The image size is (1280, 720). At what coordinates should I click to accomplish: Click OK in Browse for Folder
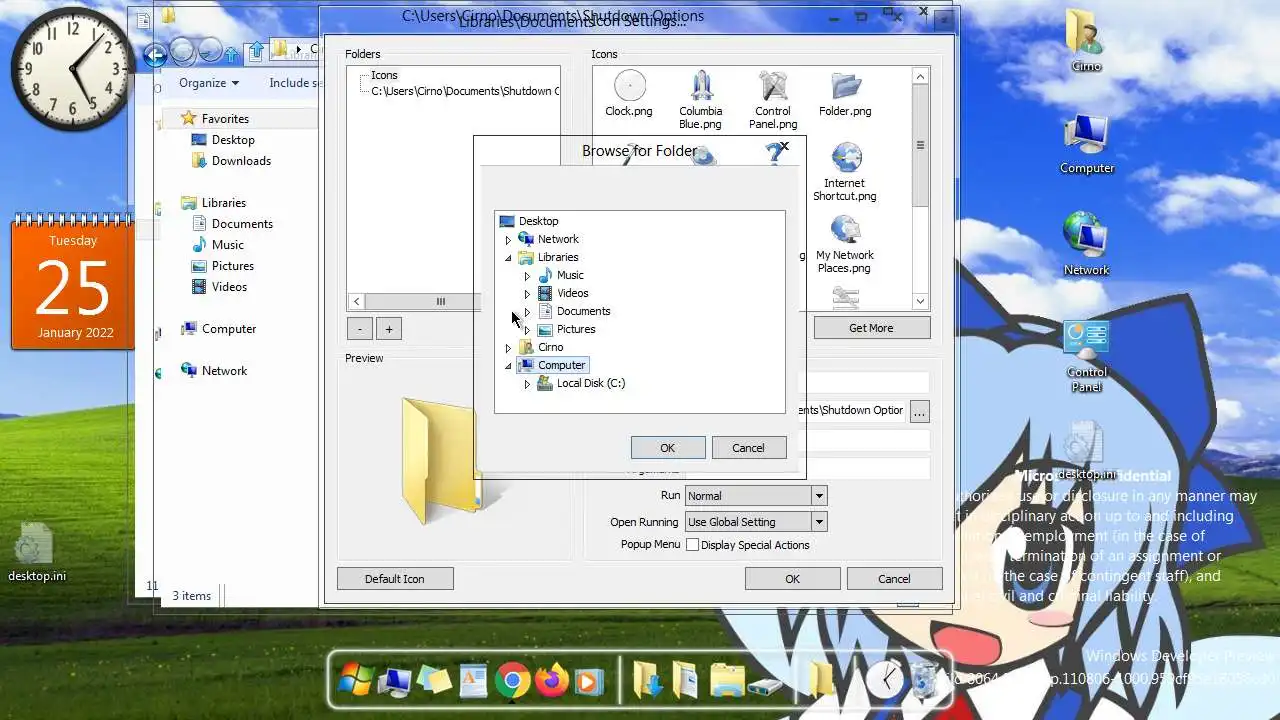click(x=668, y=448)
